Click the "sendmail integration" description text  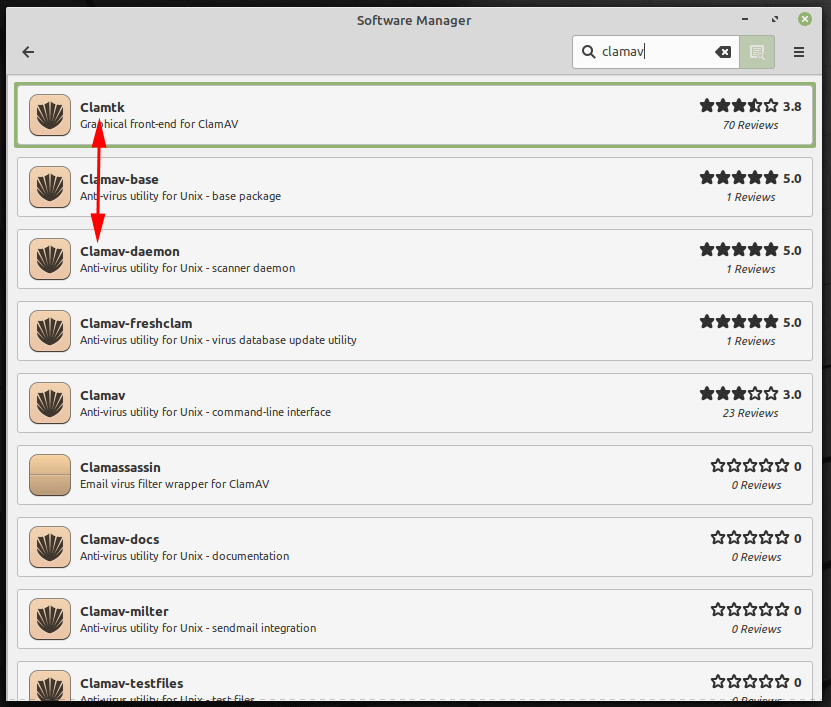click(264, 629)
